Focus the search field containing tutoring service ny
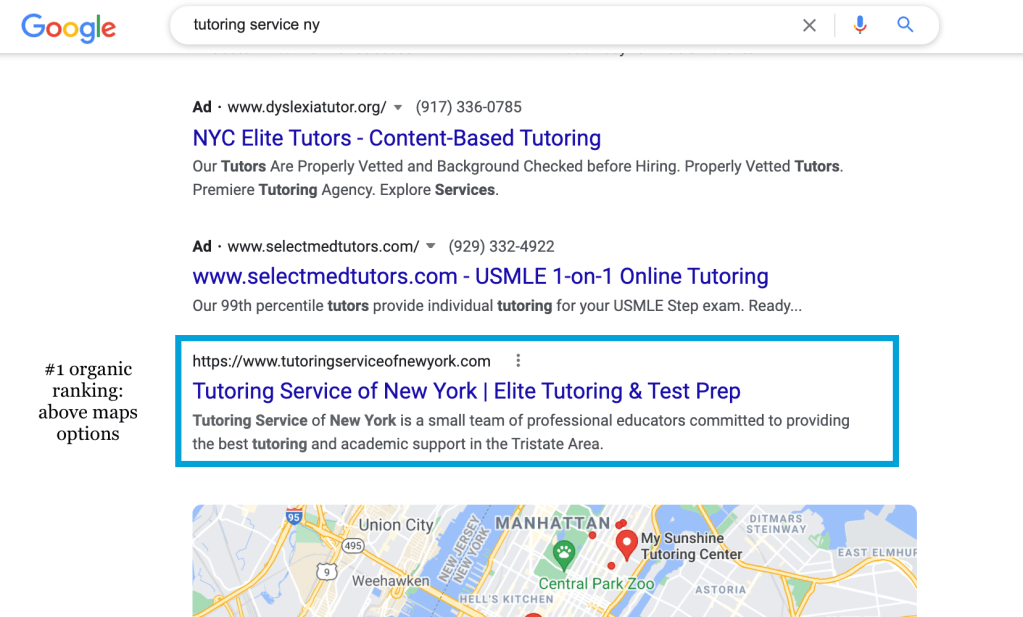Viewport: 1023px width, 617px height. click(x=480, y=26)
